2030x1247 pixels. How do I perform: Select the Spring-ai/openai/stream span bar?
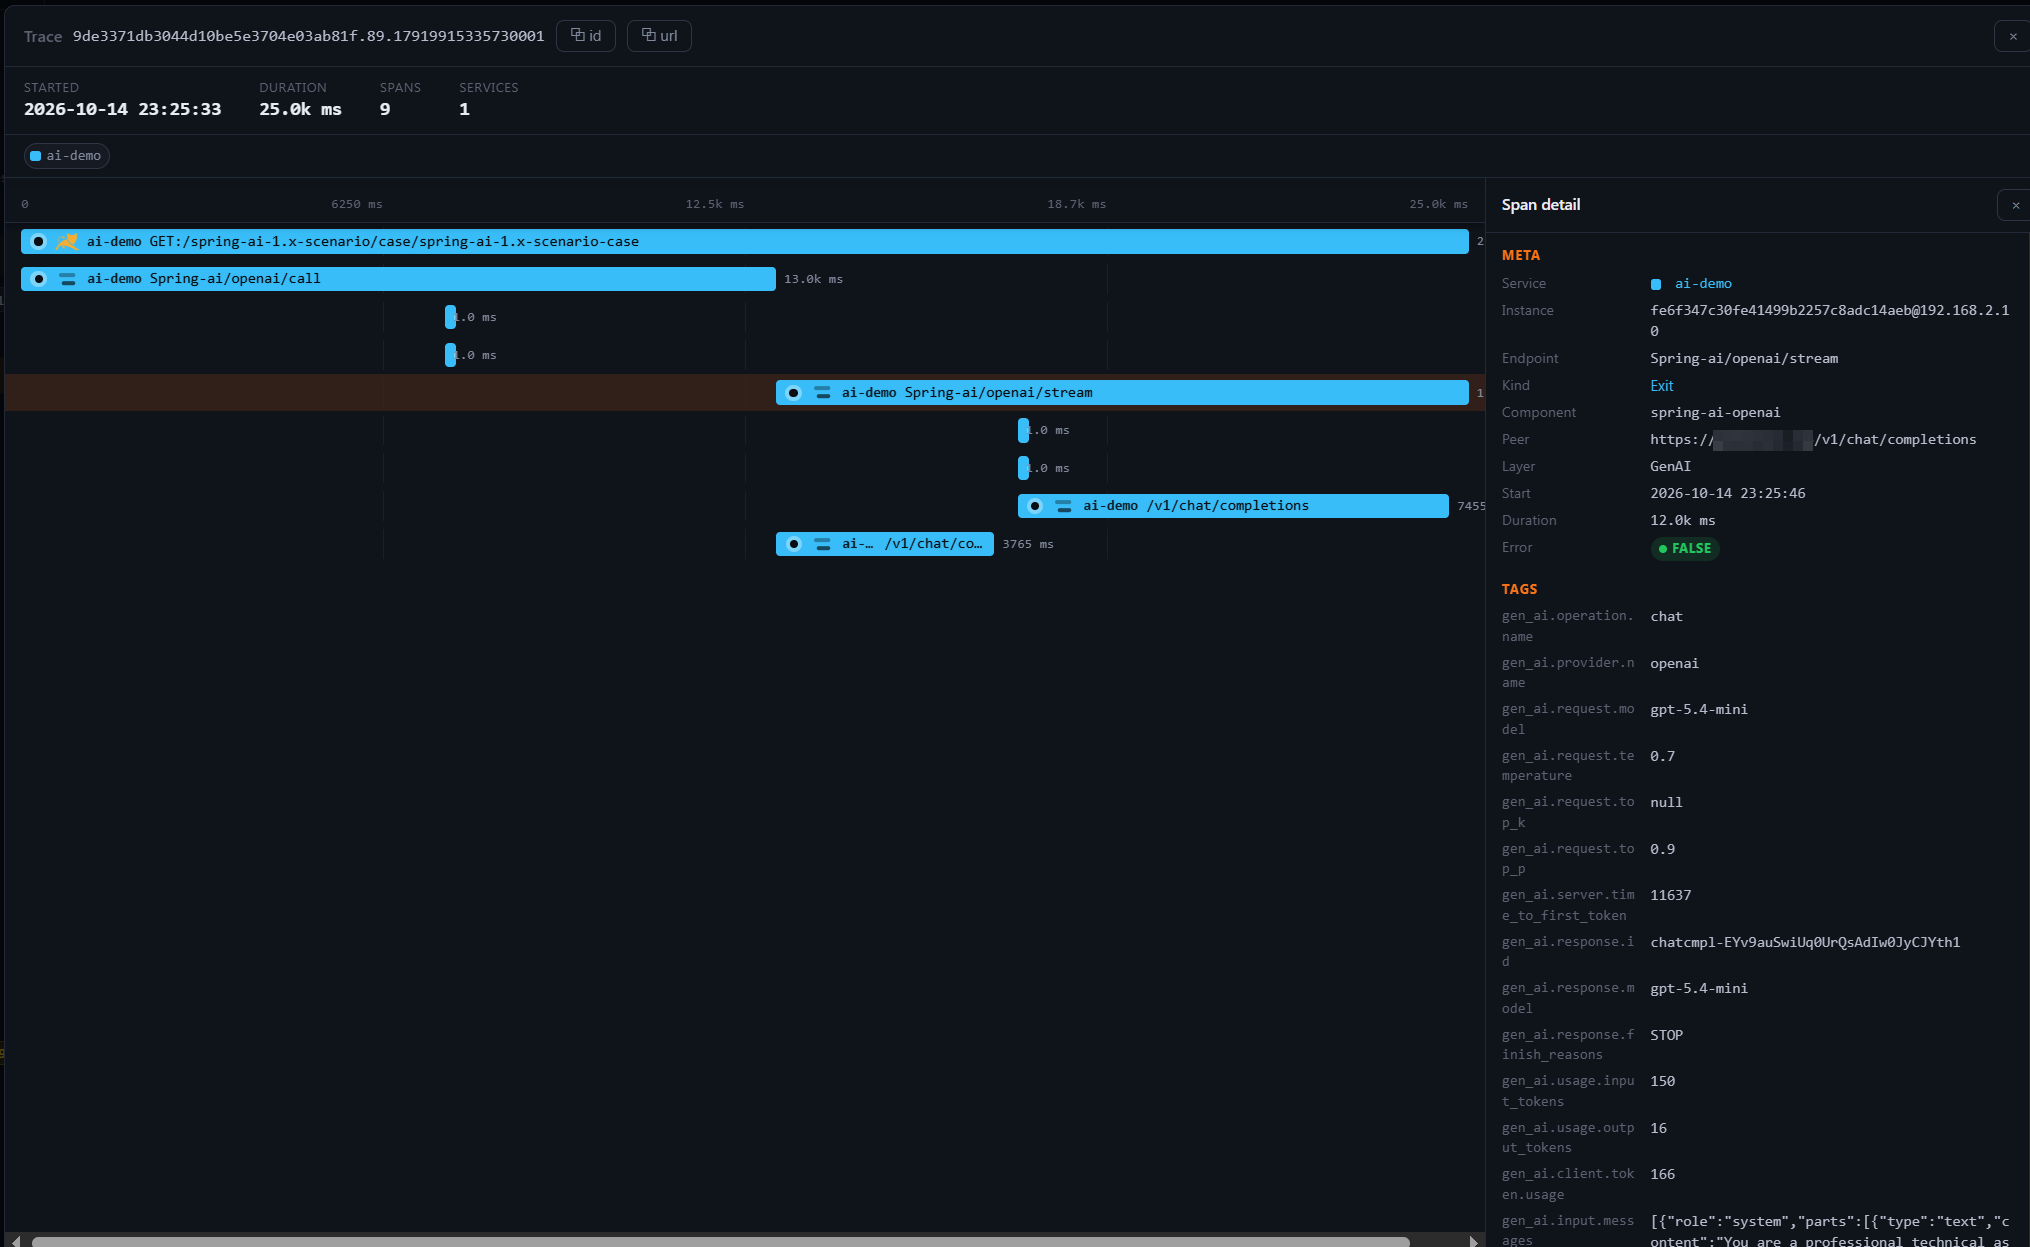click(x=1122, y=393)
